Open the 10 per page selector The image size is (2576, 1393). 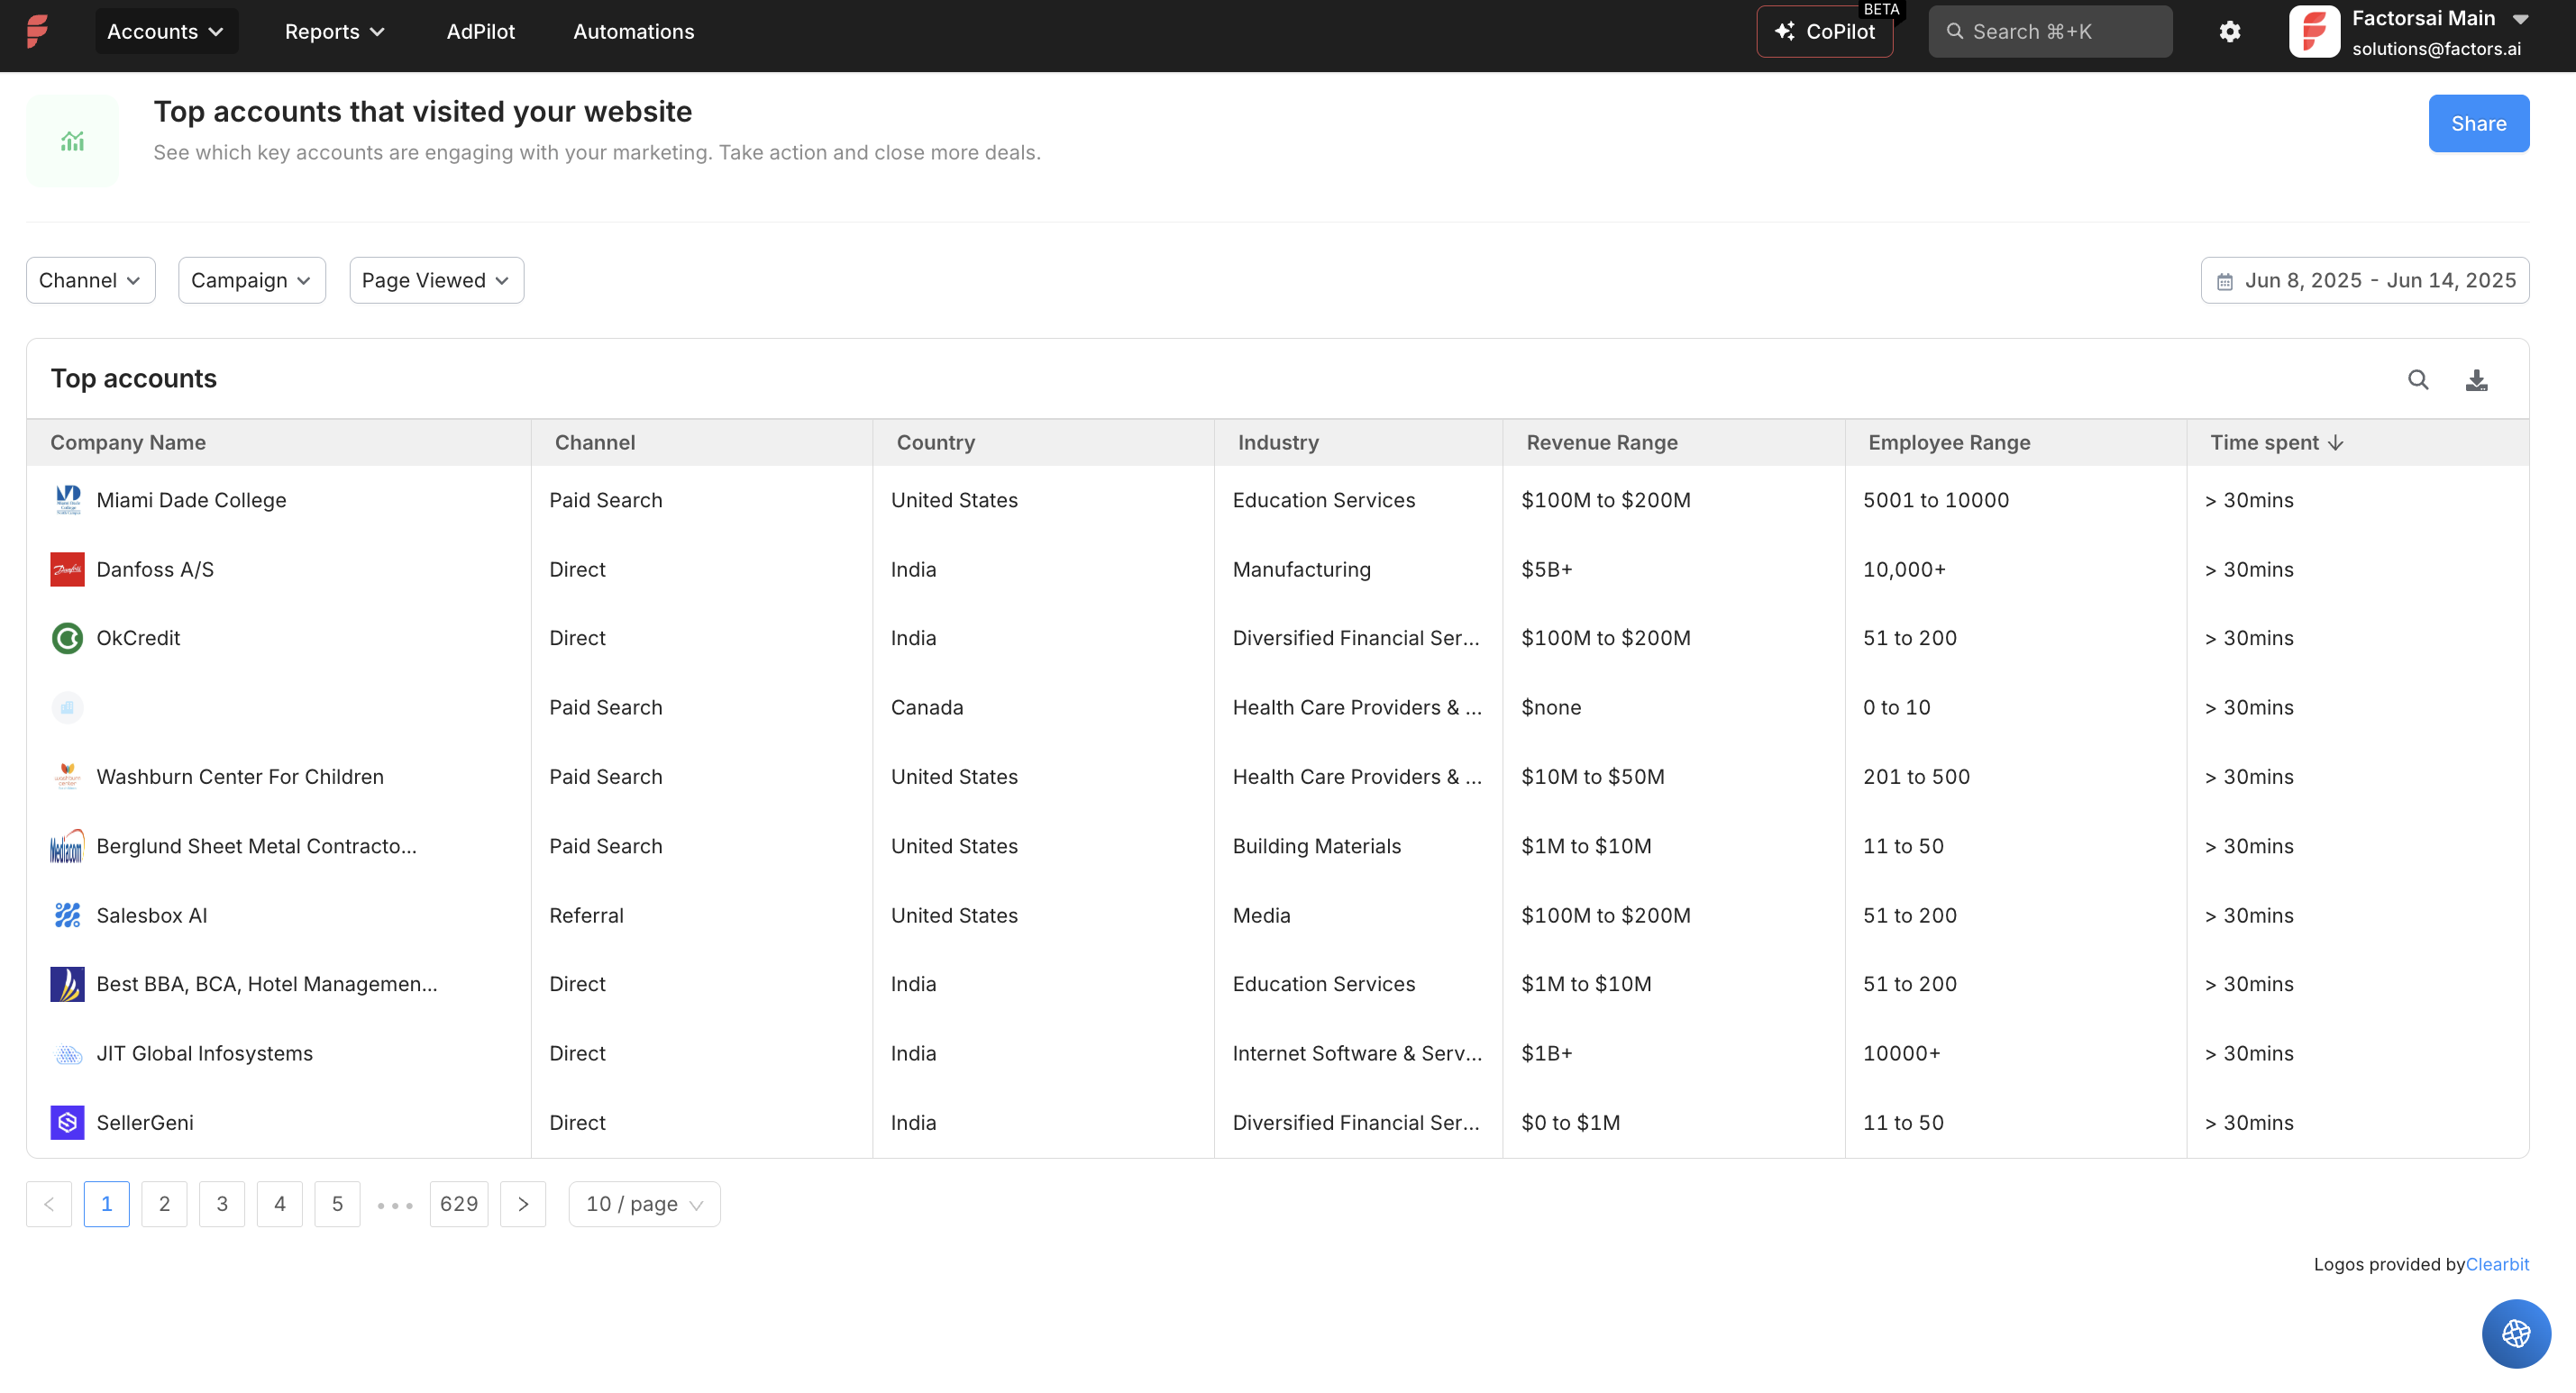tap(643, 1204)
